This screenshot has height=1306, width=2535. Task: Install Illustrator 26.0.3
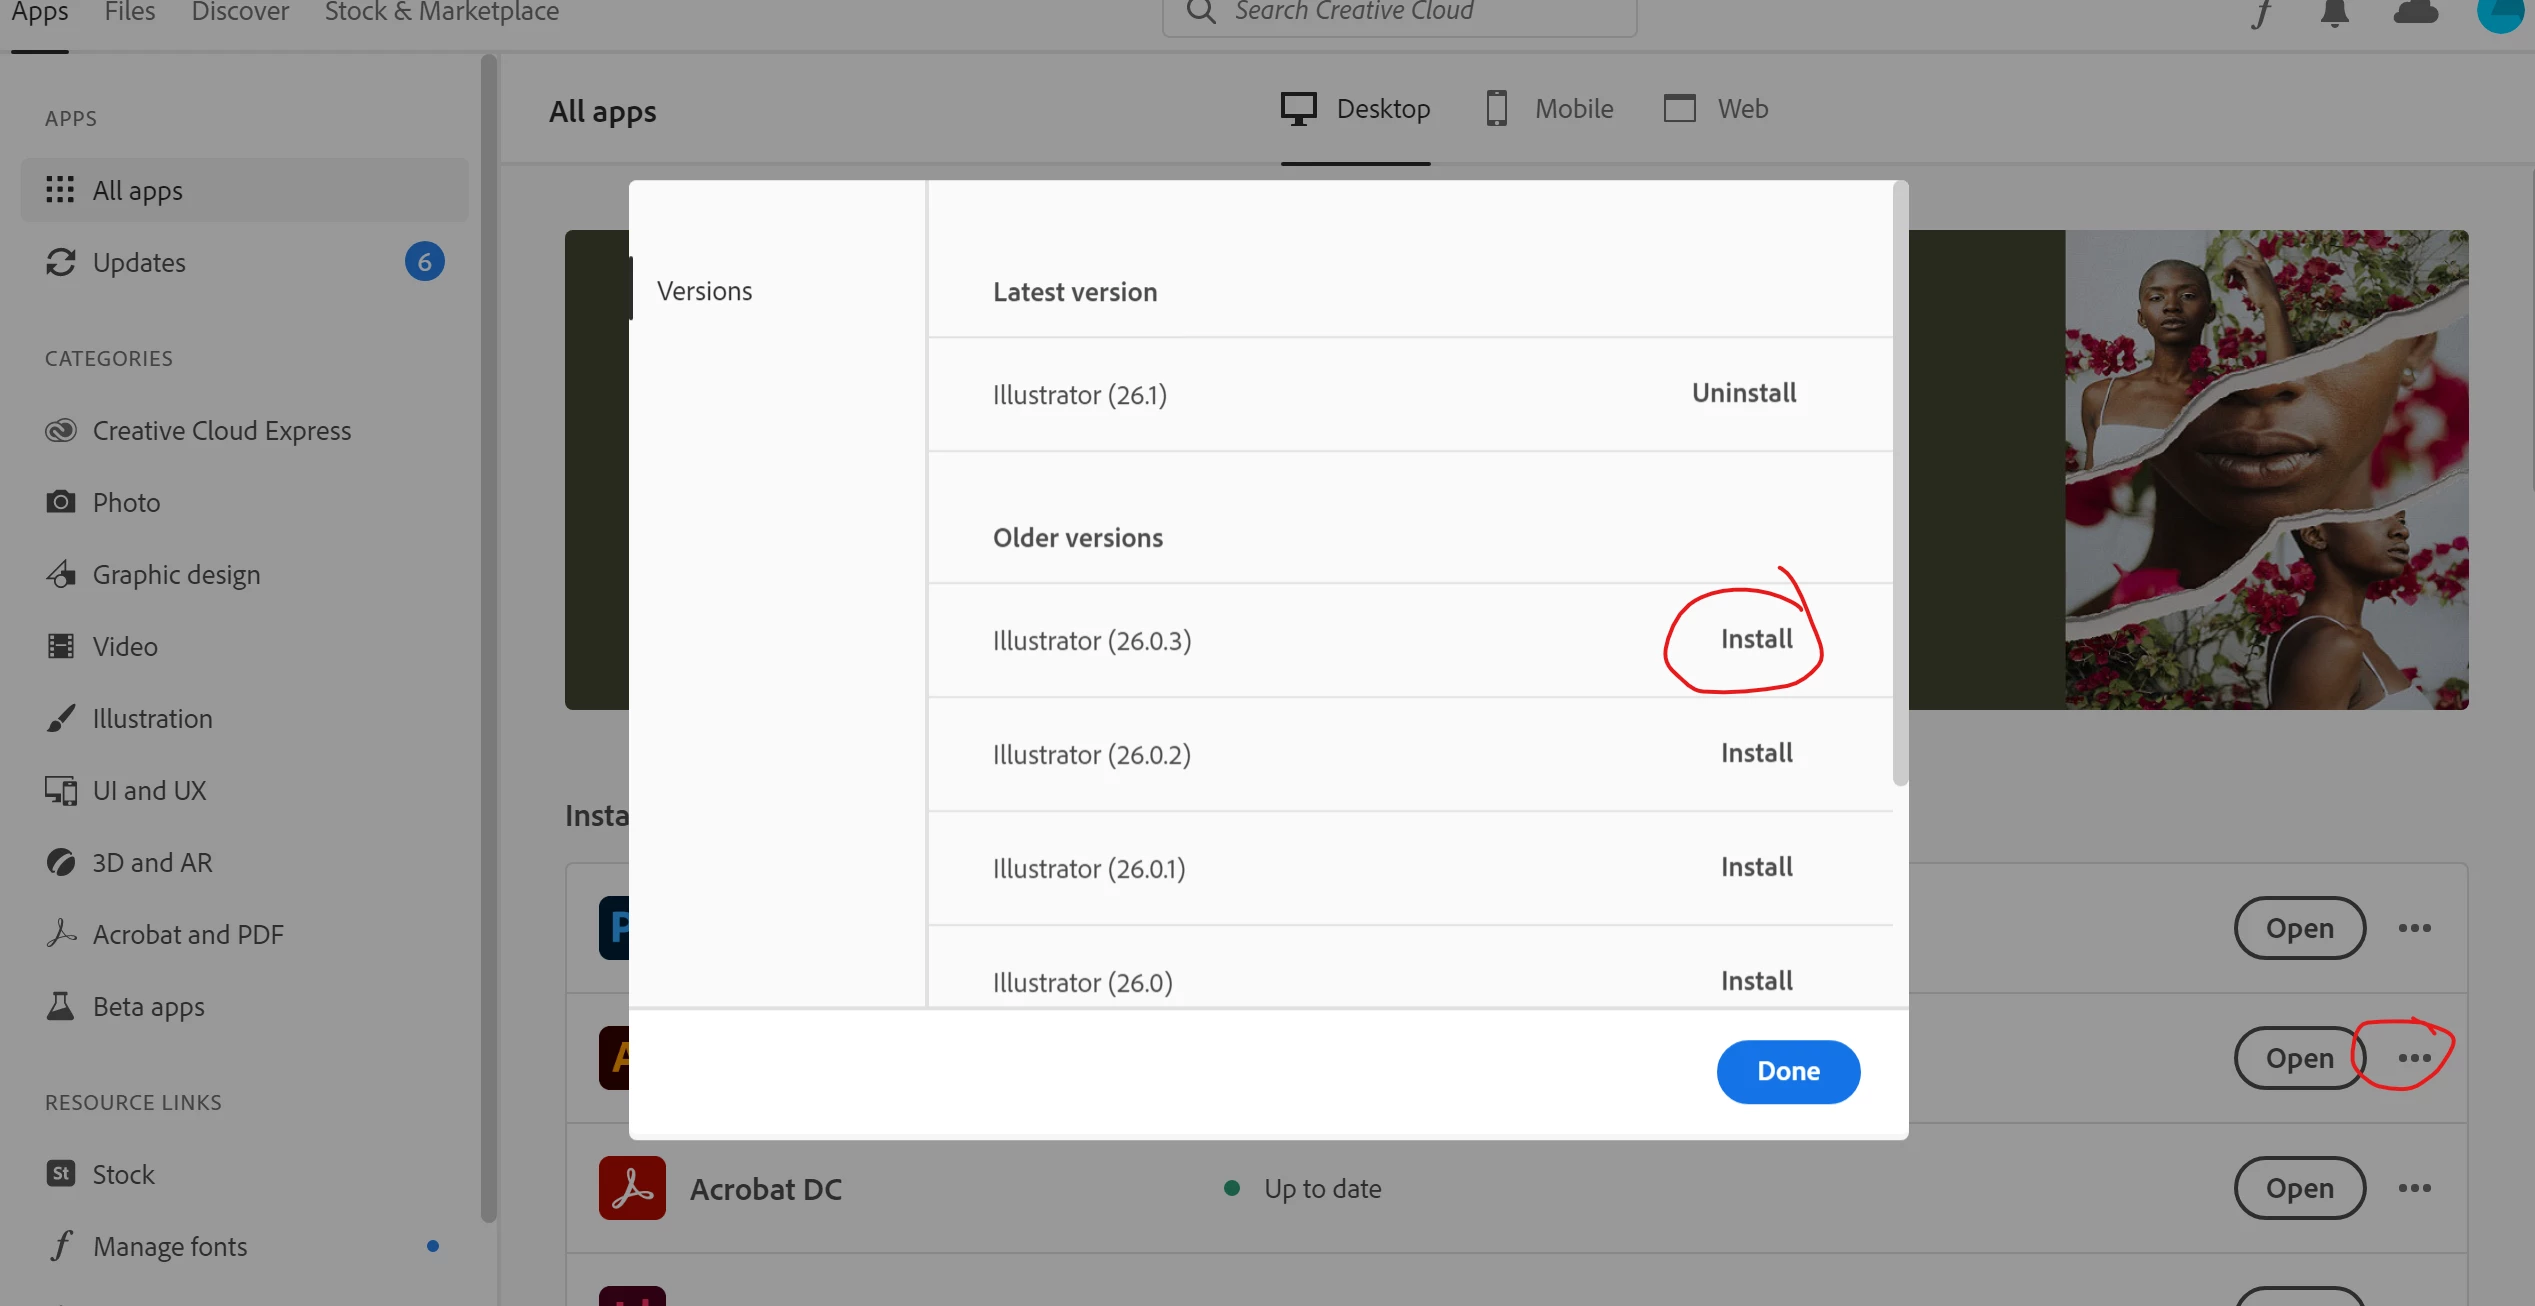(1756, 639)
